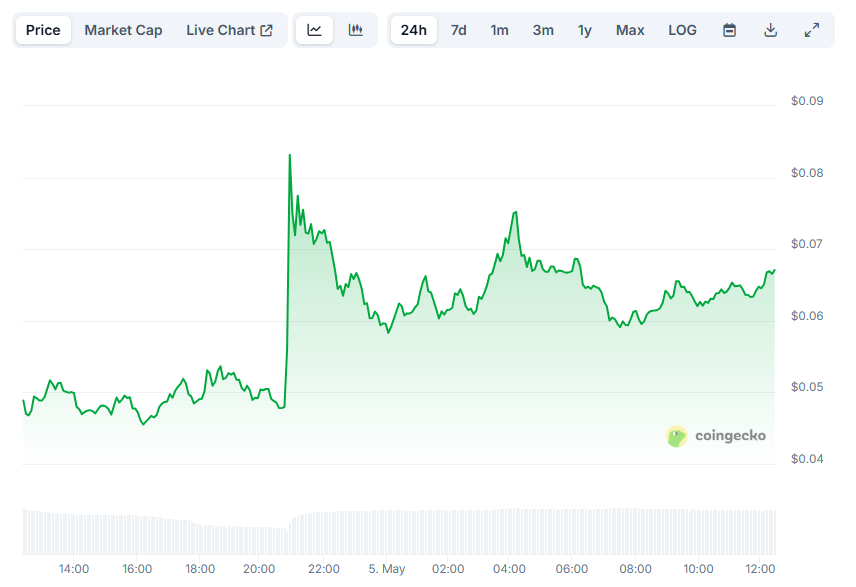856x587 pixels.
Task: Click the chart peak near 04:00
Action: pos(515,212)
